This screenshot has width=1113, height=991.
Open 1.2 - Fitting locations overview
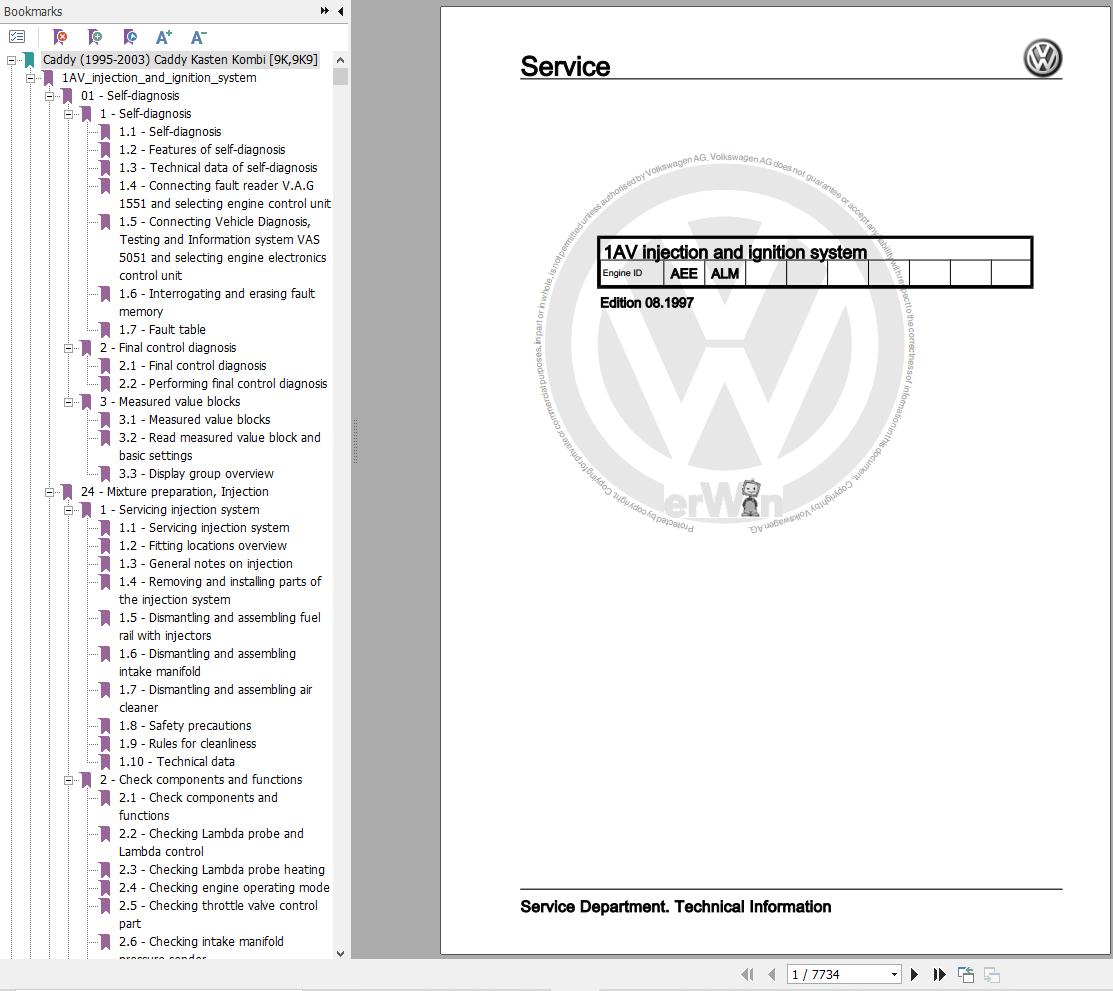click(x=202, y=546)
